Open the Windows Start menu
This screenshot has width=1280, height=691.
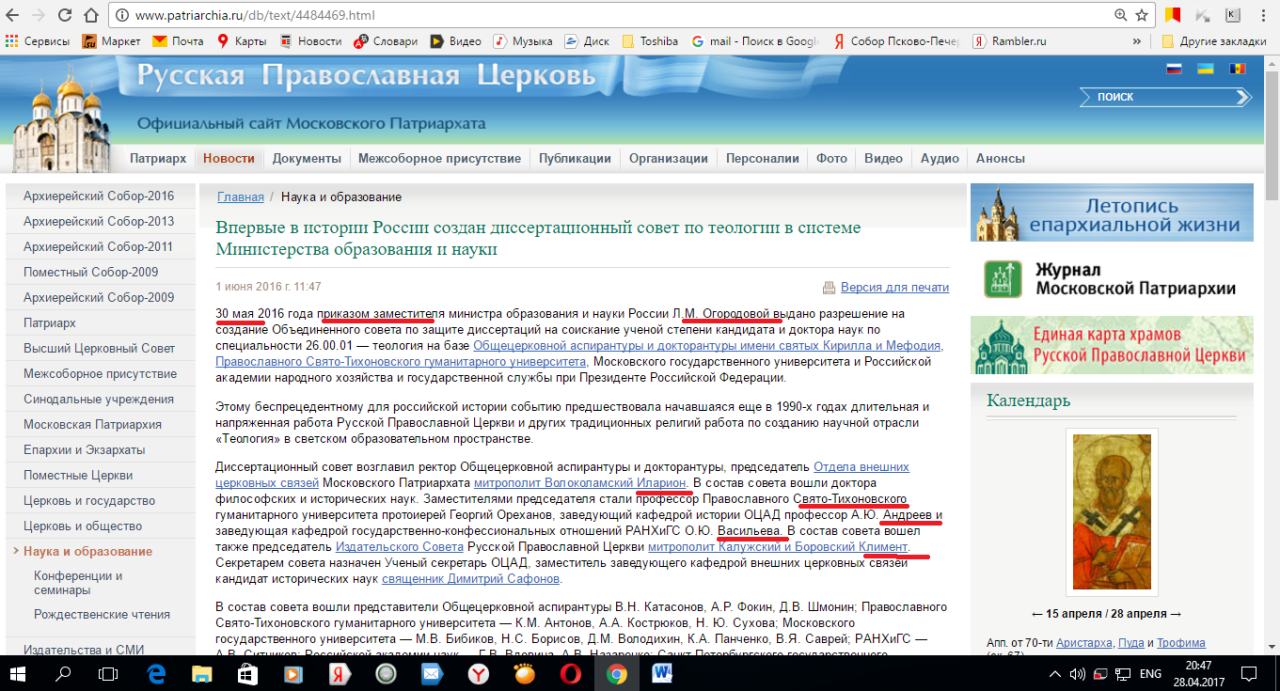pyautogui.click(x=17, y=673)
